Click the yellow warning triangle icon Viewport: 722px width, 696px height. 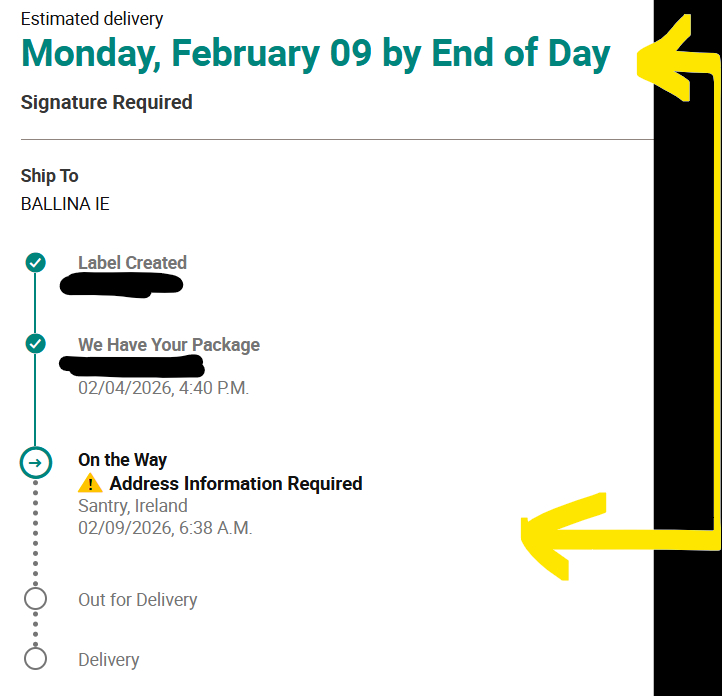click(90, 484)
